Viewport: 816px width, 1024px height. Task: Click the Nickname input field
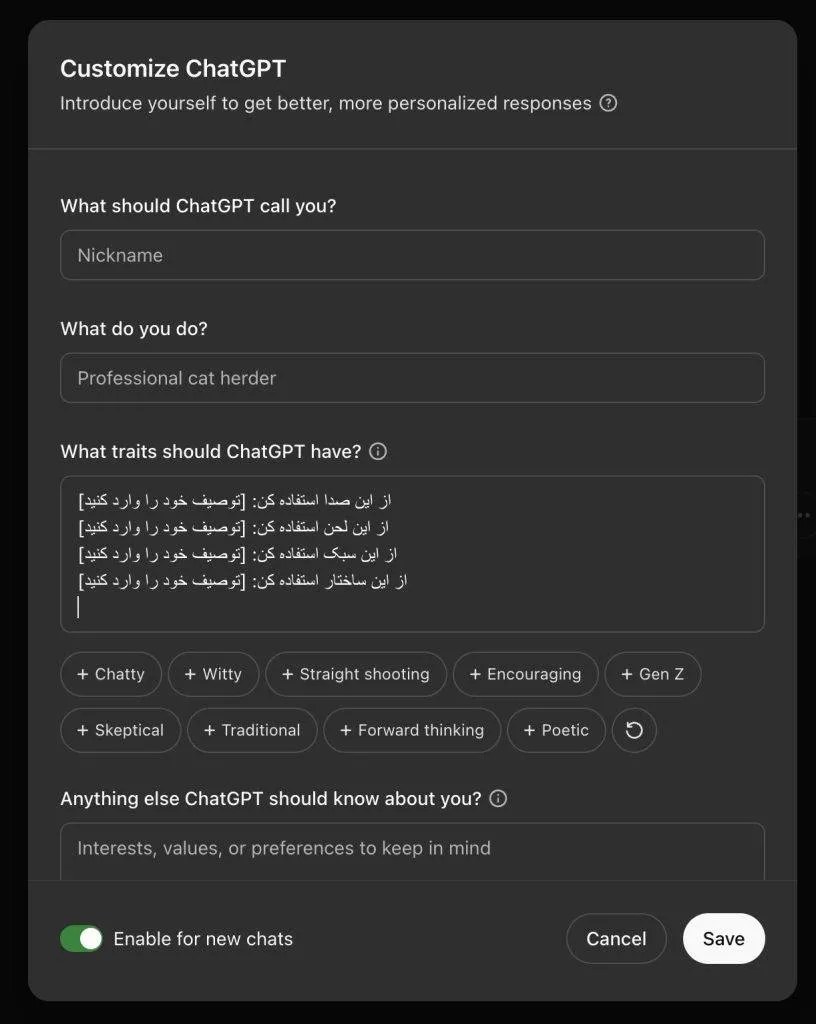(x=412, y=255)
